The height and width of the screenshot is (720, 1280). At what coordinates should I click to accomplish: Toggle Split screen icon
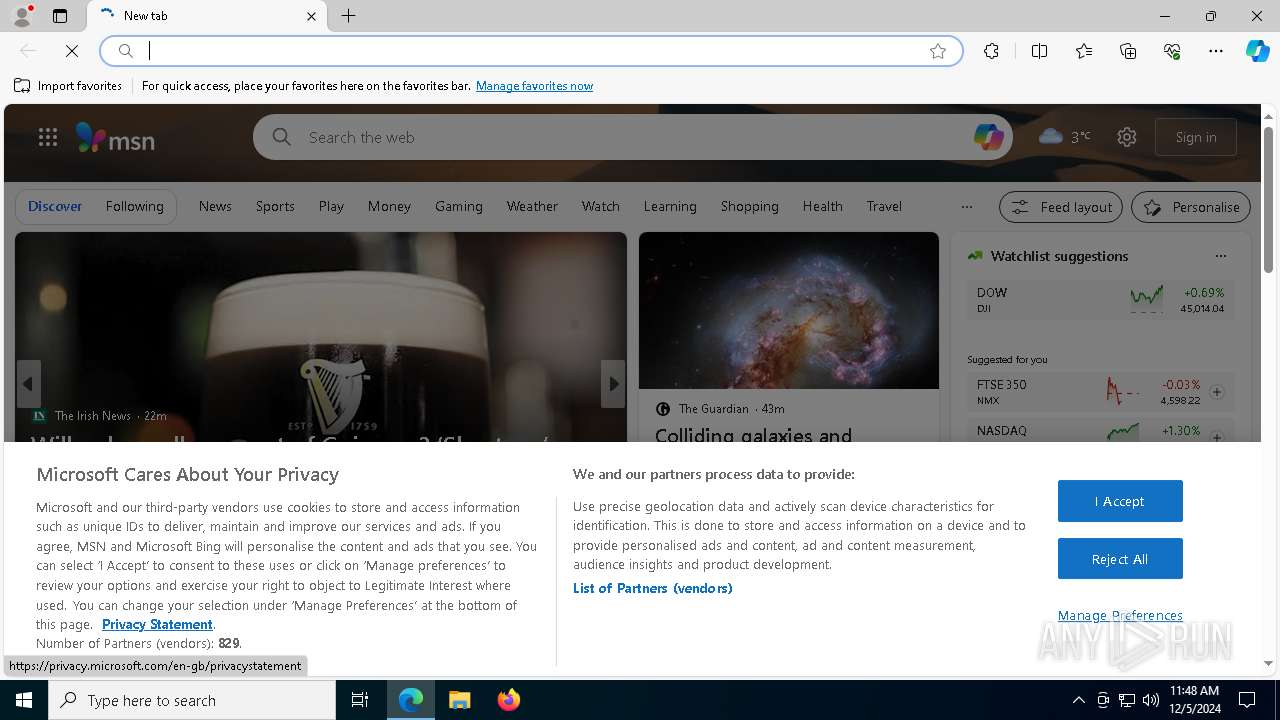pyautogui.click(x=1039, y=51)
